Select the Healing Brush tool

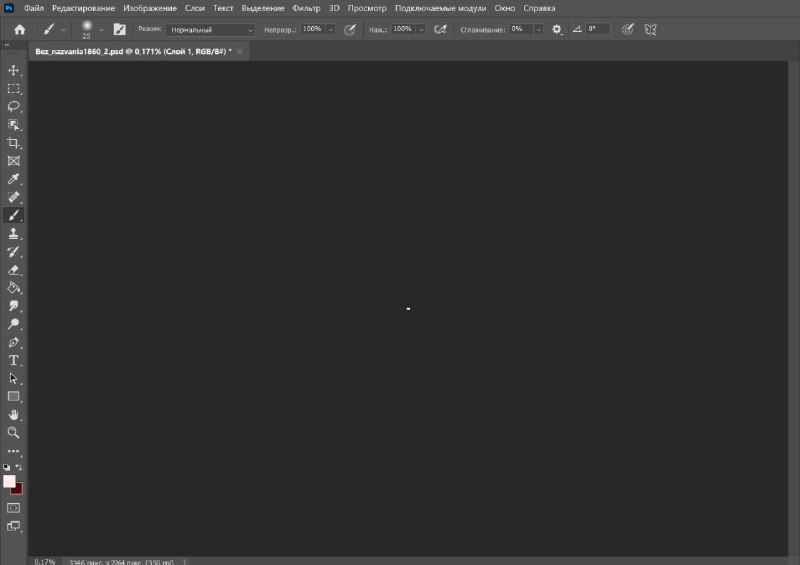coord(14,197)
